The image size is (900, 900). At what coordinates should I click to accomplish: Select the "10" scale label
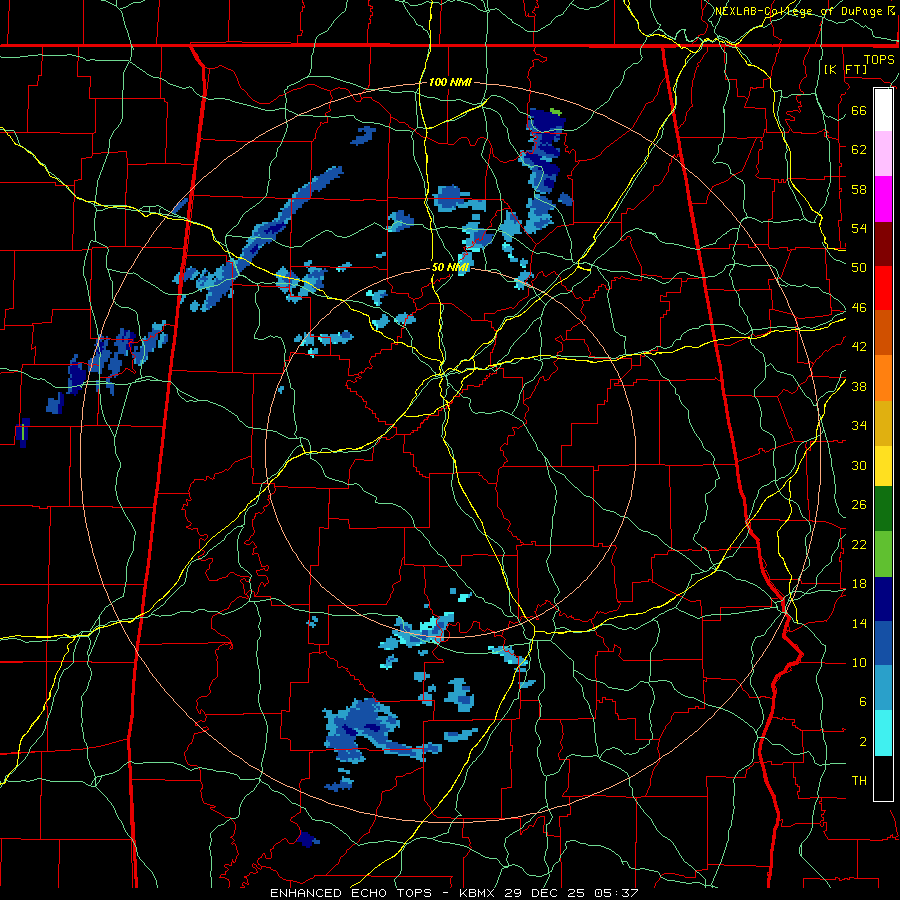click(x=859, y=663)
